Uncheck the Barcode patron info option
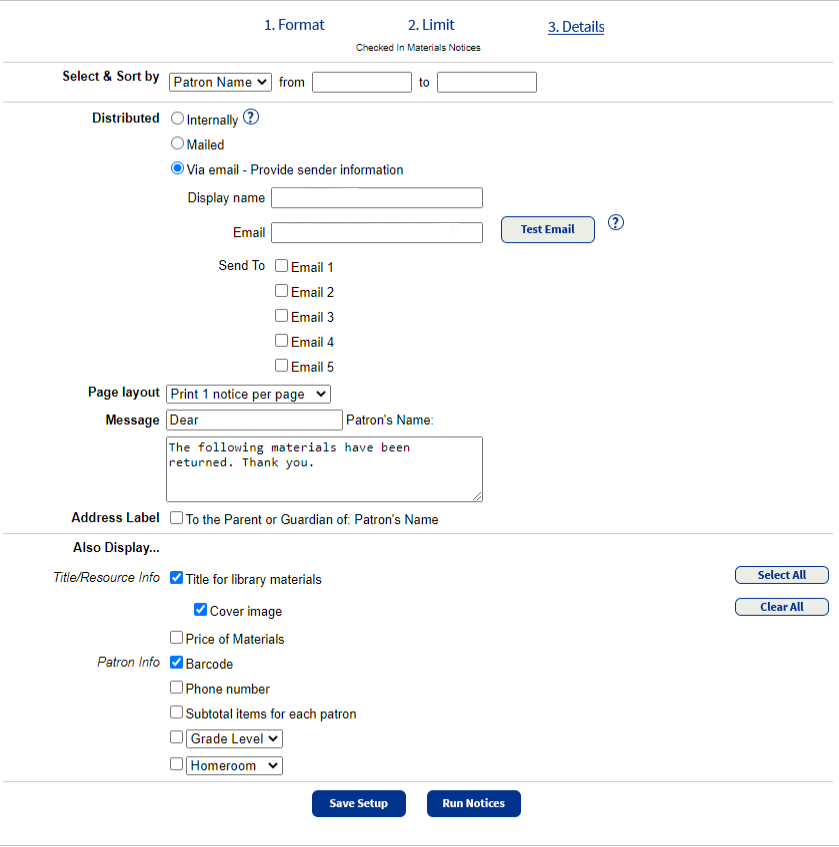The image size is (839, 847). 176,661
